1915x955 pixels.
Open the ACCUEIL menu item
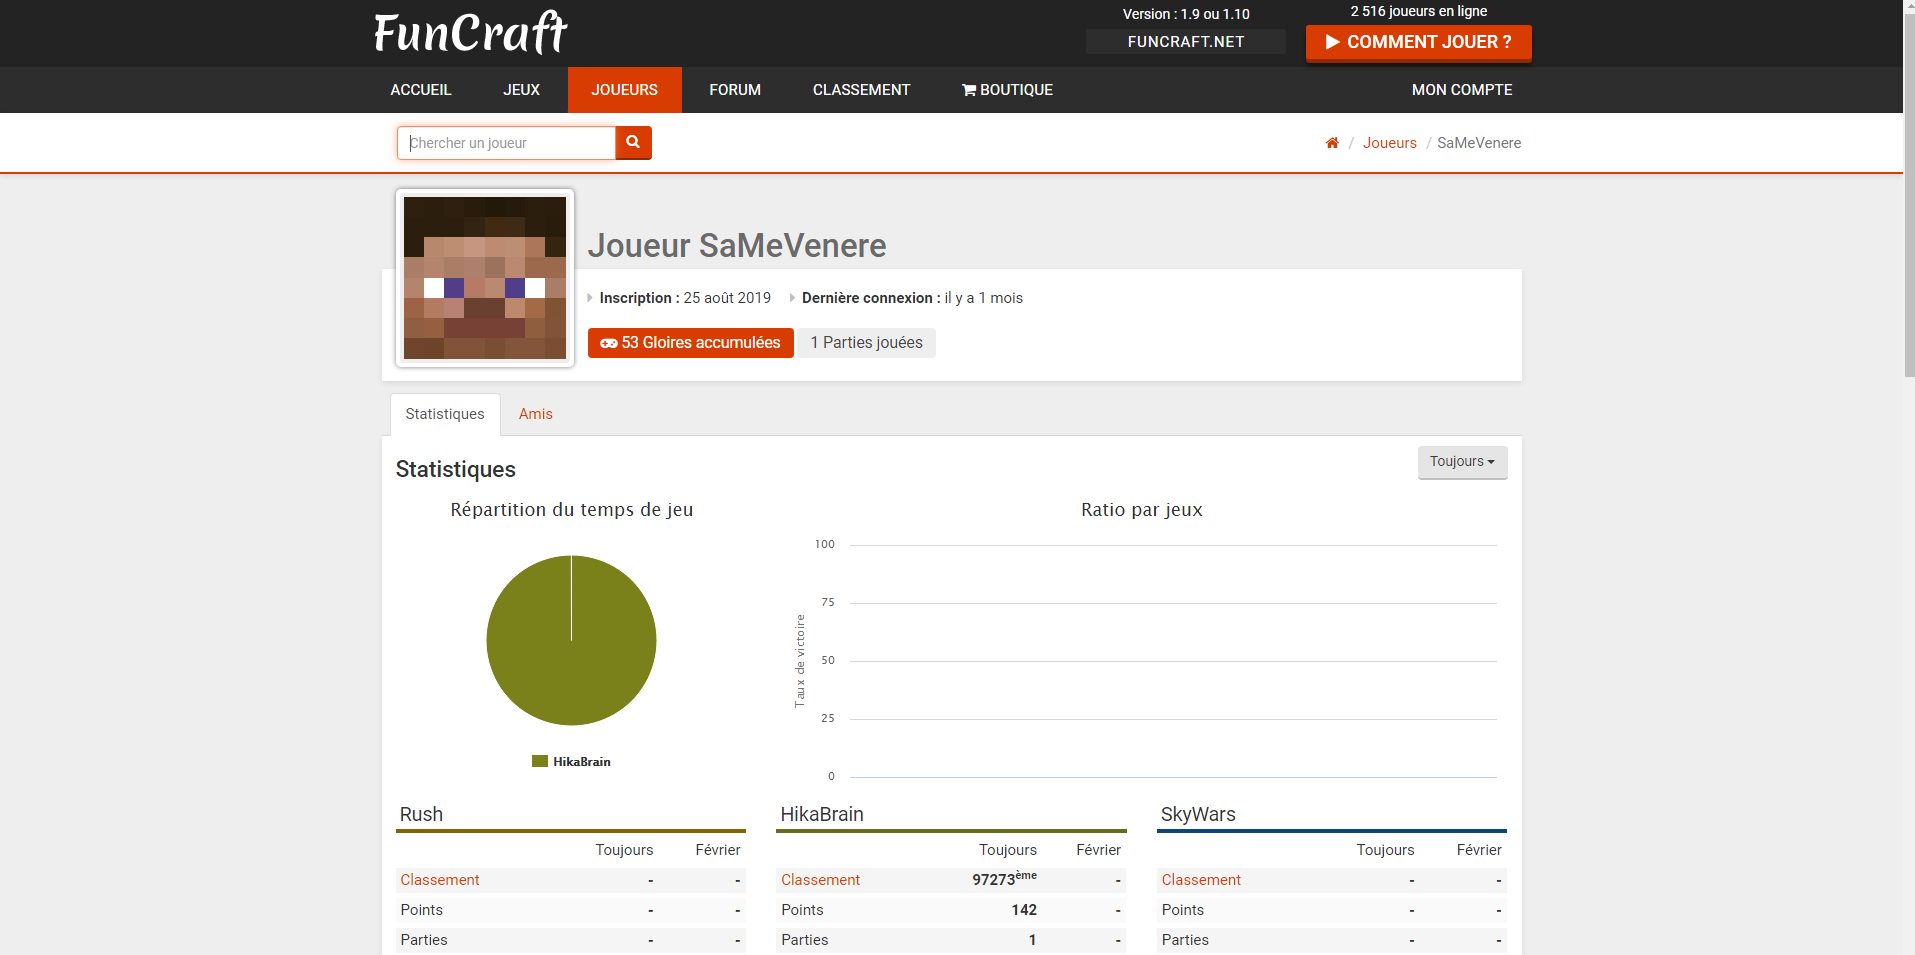tap(421, 90)
